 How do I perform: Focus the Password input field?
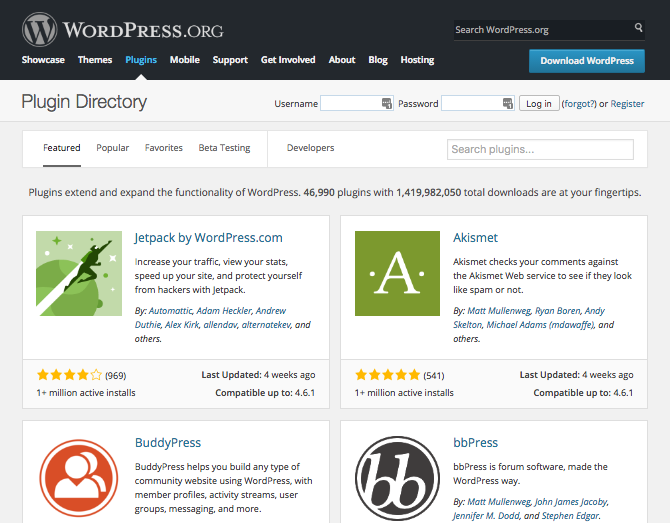(x=478, y=103)
